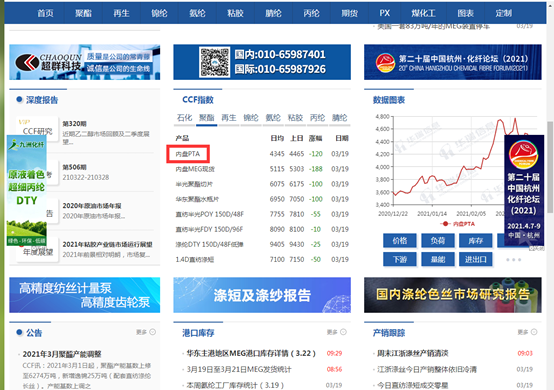
Task: Switch CCF指数 to the 腈纶 tab
Action: click(x=340, y=118)
